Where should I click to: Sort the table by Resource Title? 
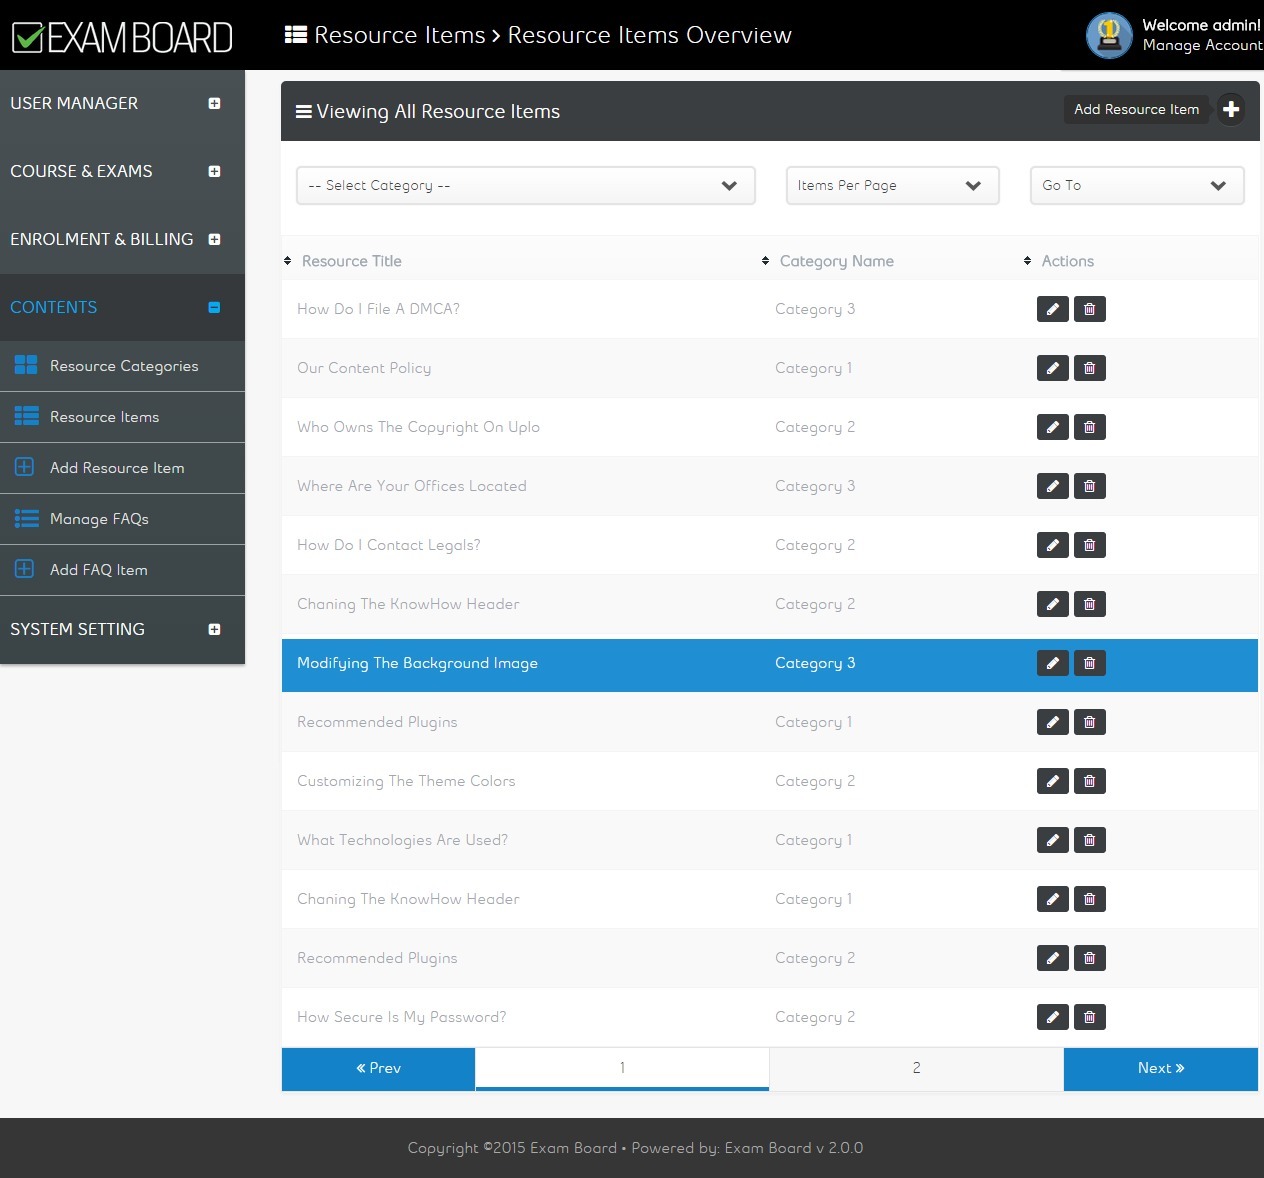[351, 261]
